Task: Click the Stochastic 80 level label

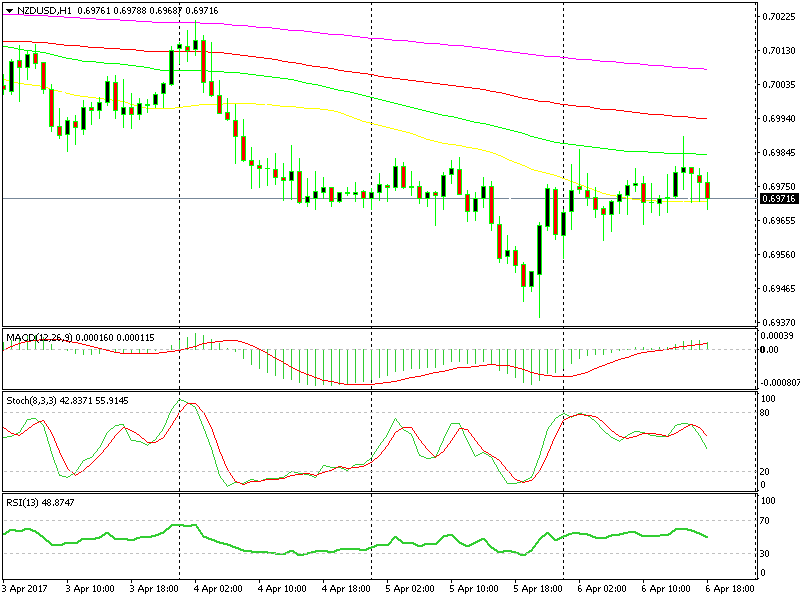Action: 765,412
